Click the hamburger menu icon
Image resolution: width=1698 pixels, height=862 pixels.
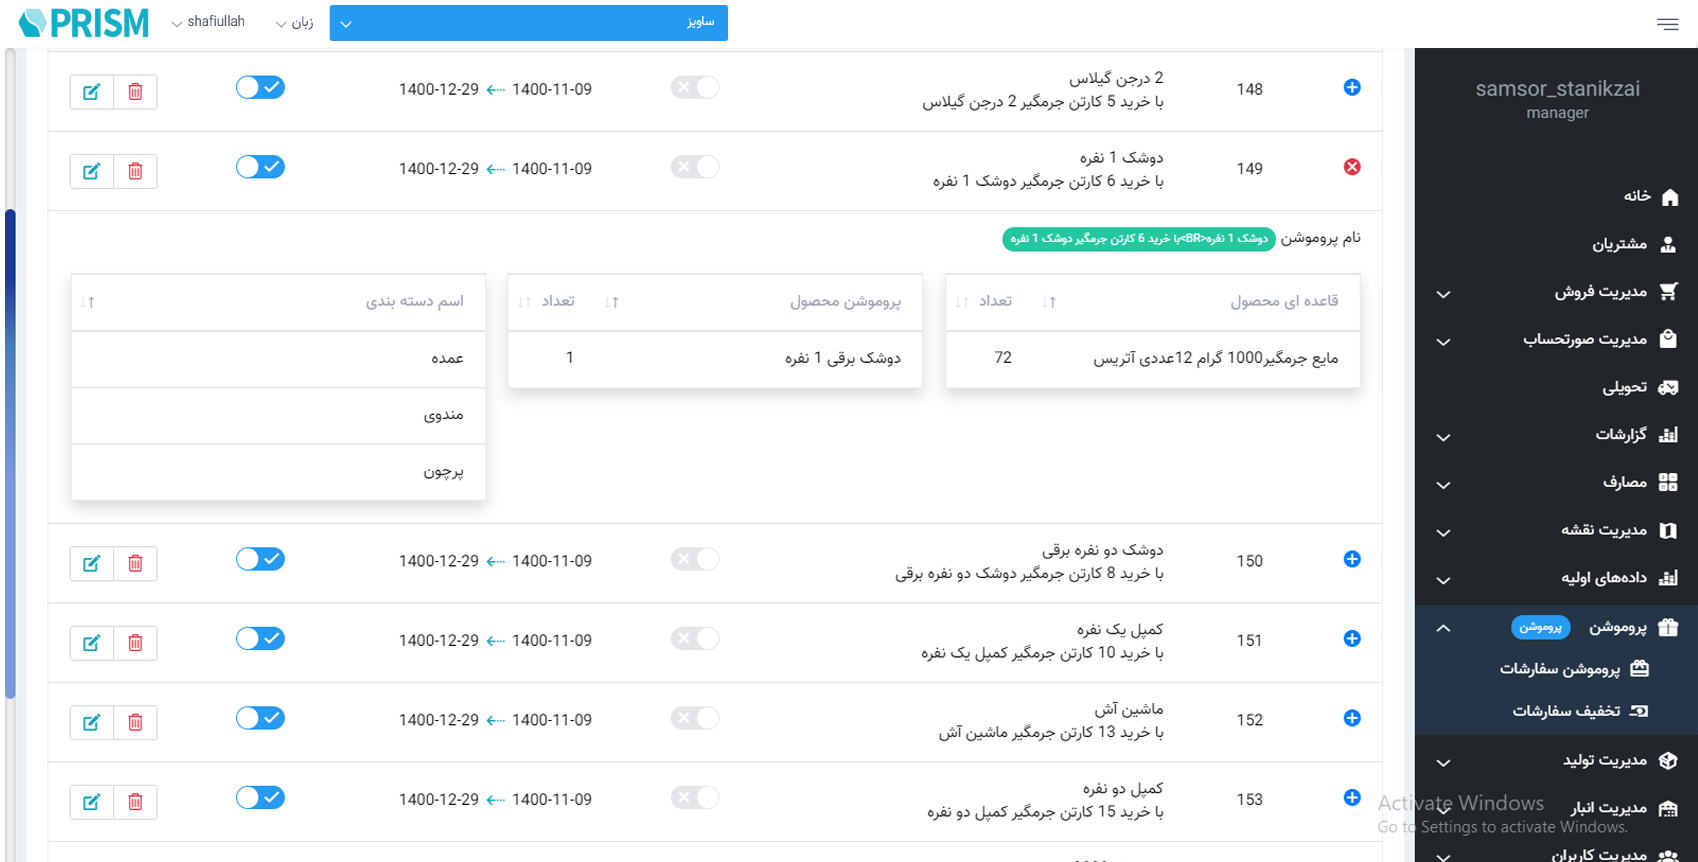pos(1667,24)
